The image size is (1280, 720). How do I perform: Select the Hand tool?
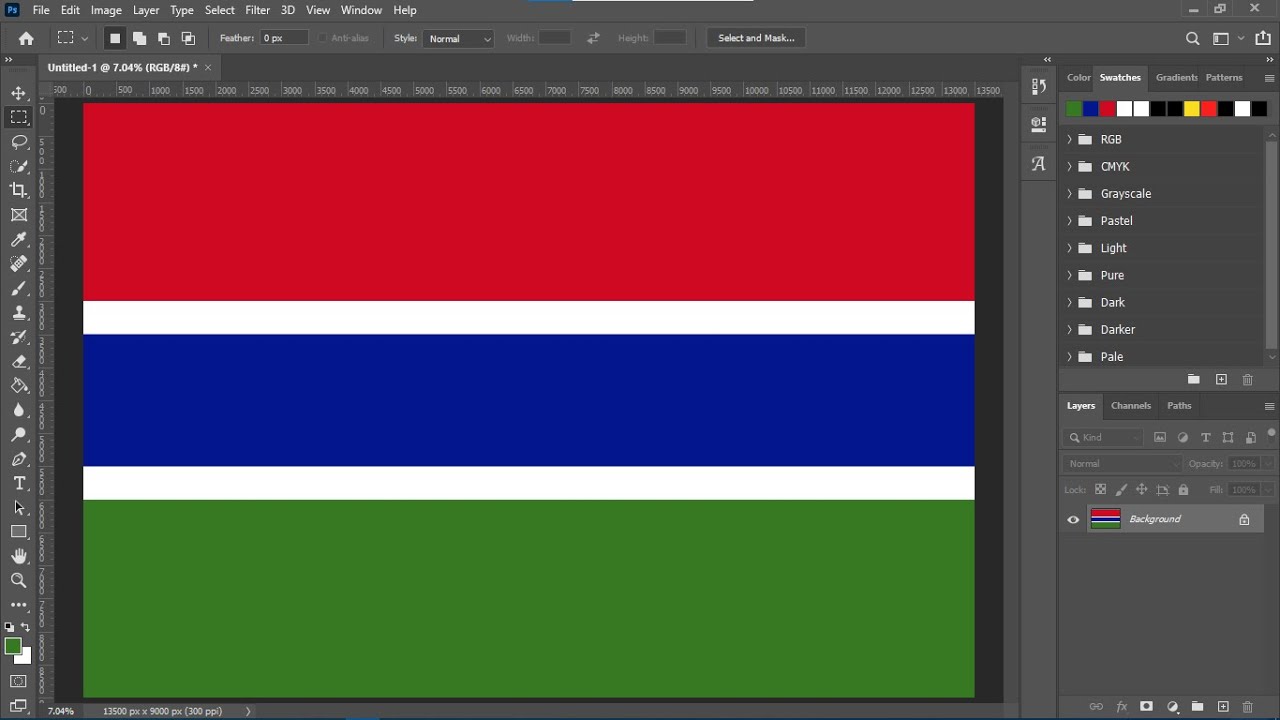19,556
